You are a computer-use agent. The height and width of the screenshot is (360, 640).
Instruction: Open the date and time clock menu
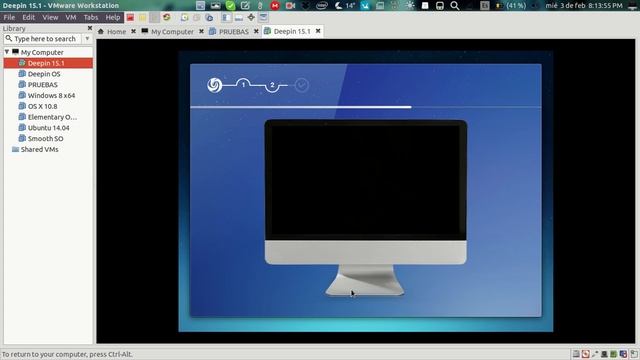tap(584, 5)
